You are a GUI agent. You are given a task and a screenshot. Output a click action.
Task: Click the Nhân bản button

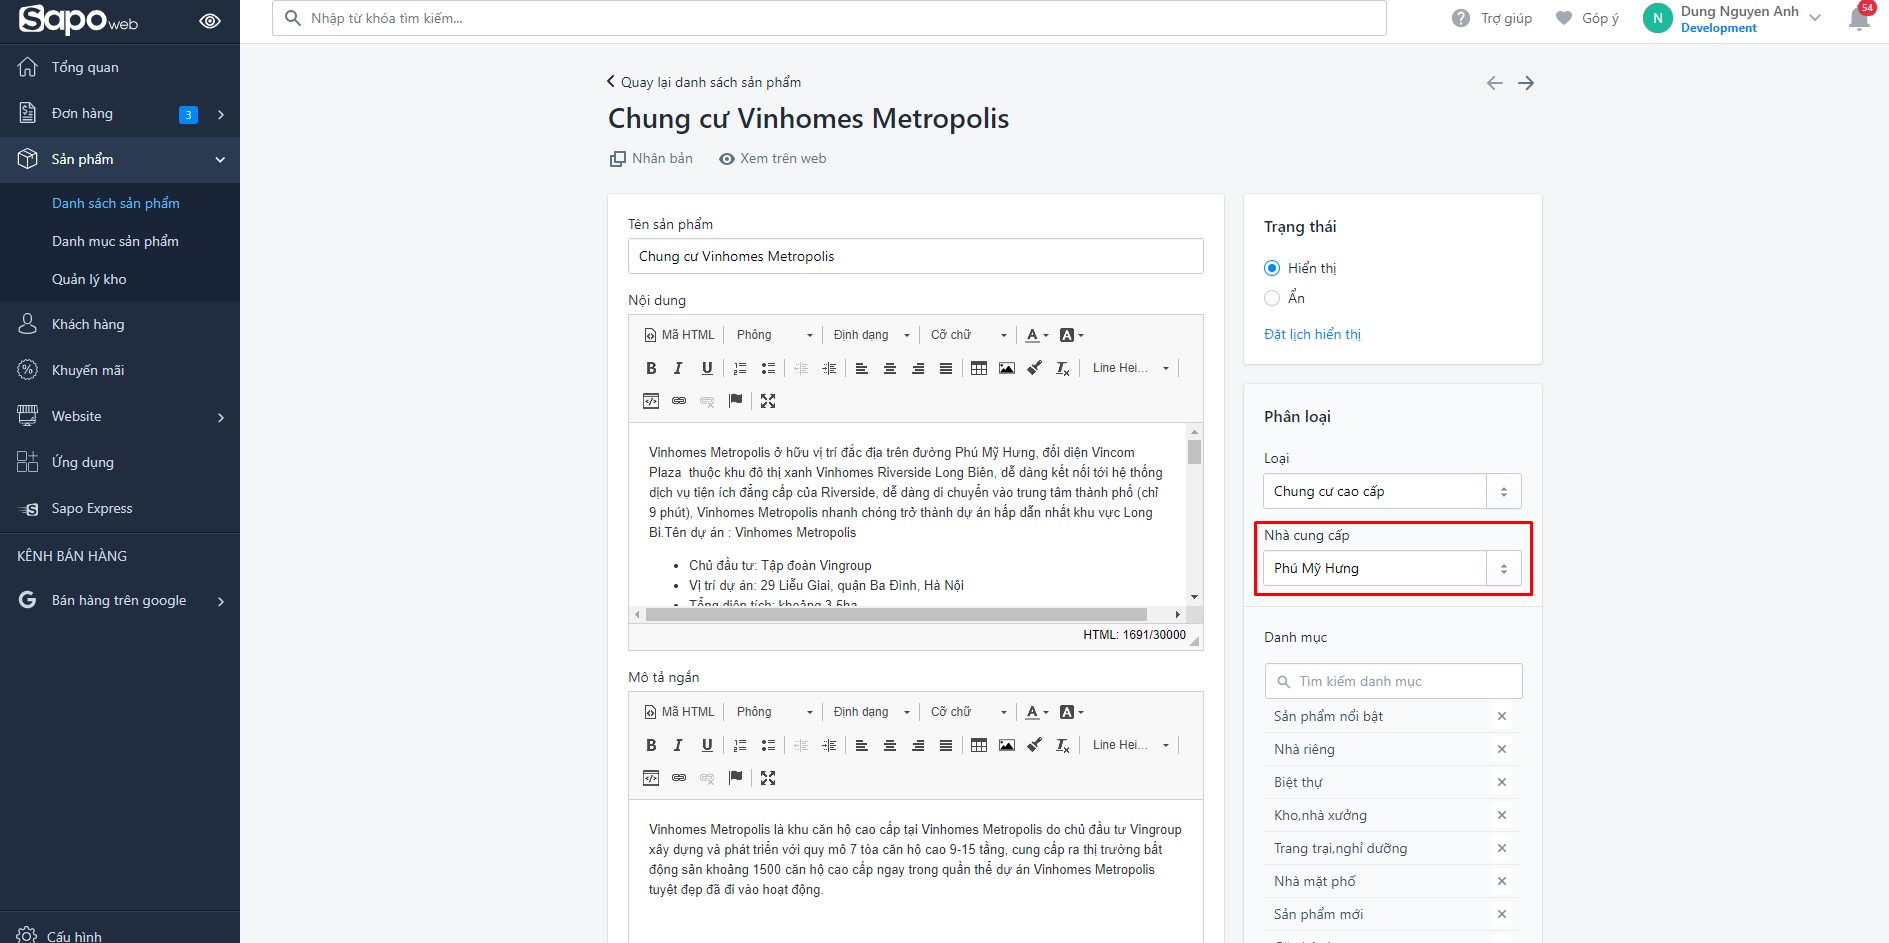pyautogui.click(x=651, y=158)
